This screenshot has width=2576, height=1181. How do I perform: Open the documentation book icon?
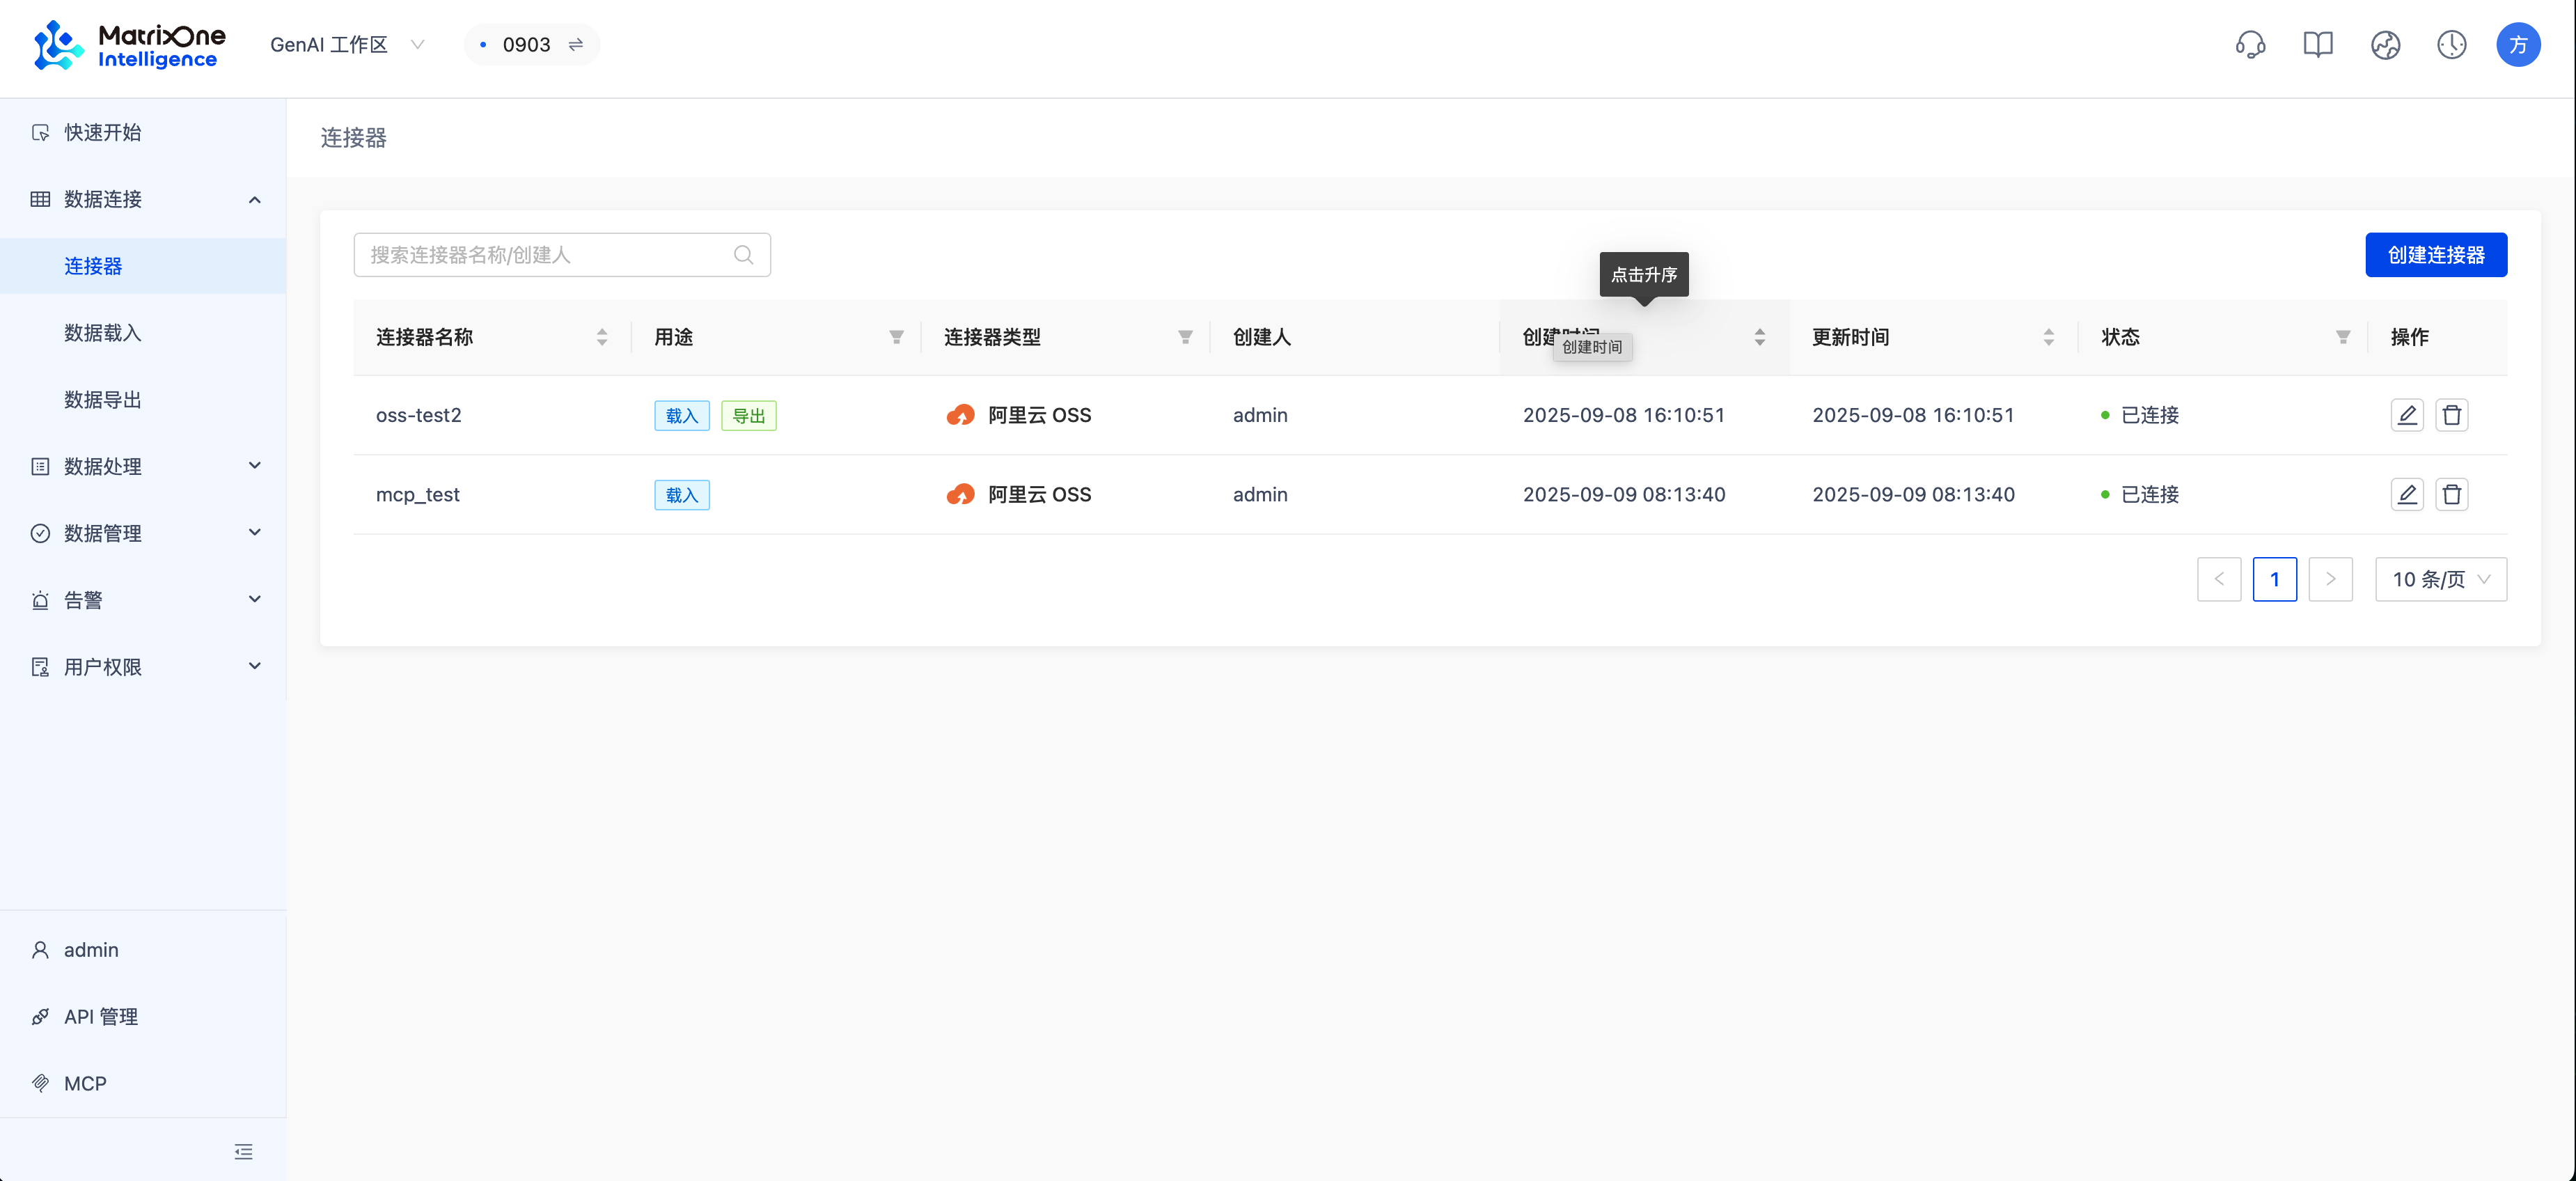[x=2317, y=45]
